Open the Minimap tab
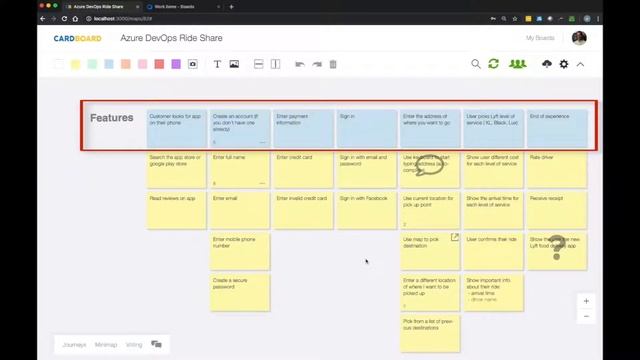Image resolution: width=640 pixels, height=360 pixels. (106, 345)
